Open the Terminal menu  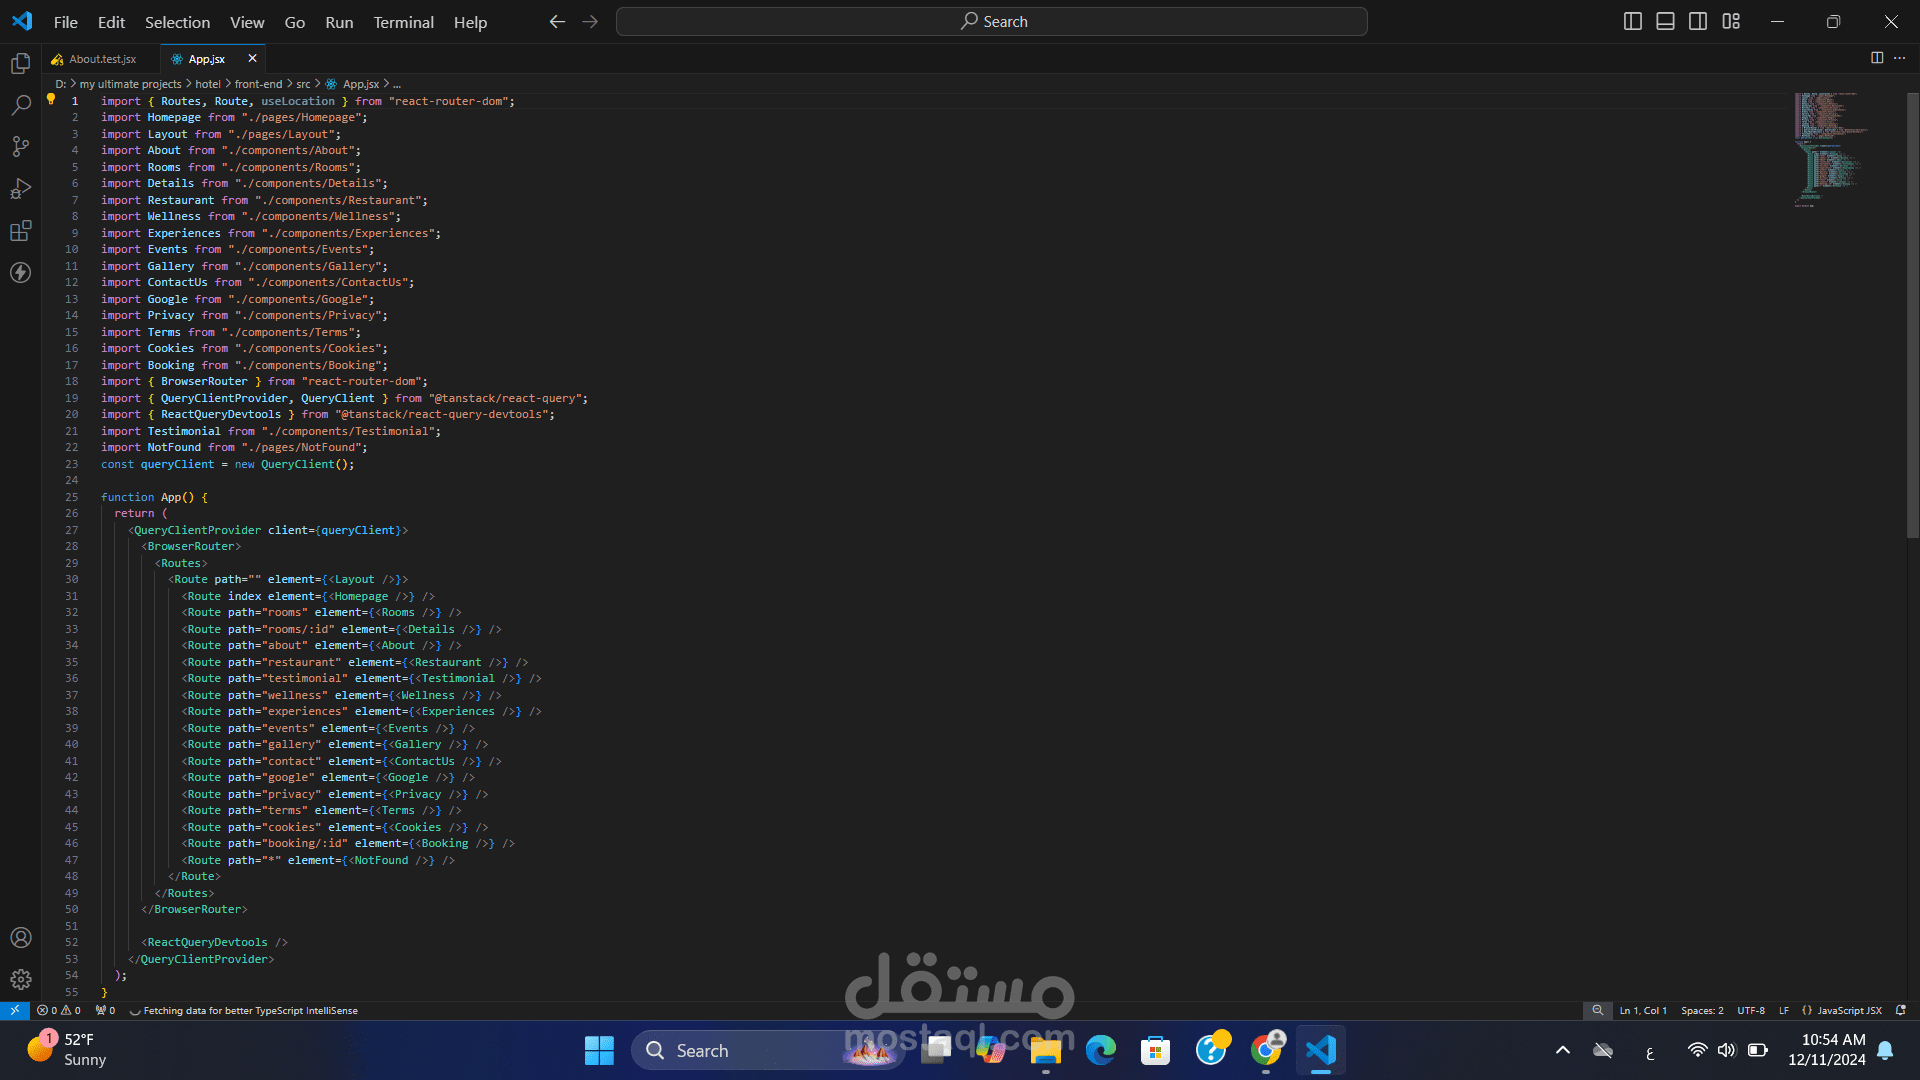click(x=404, y=22)
